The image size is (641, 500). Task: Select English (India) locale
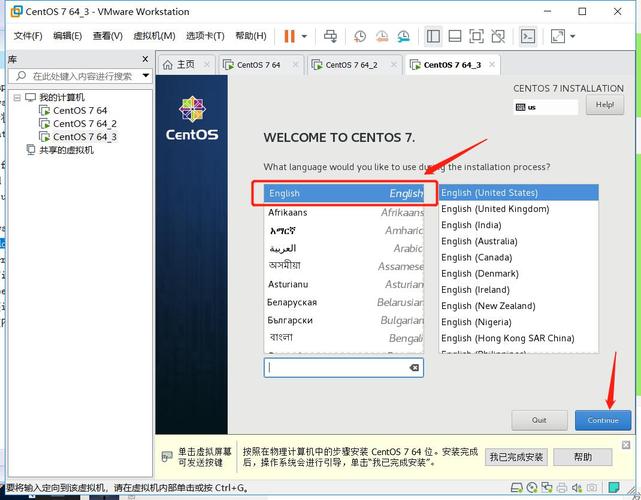pos(518,225)
